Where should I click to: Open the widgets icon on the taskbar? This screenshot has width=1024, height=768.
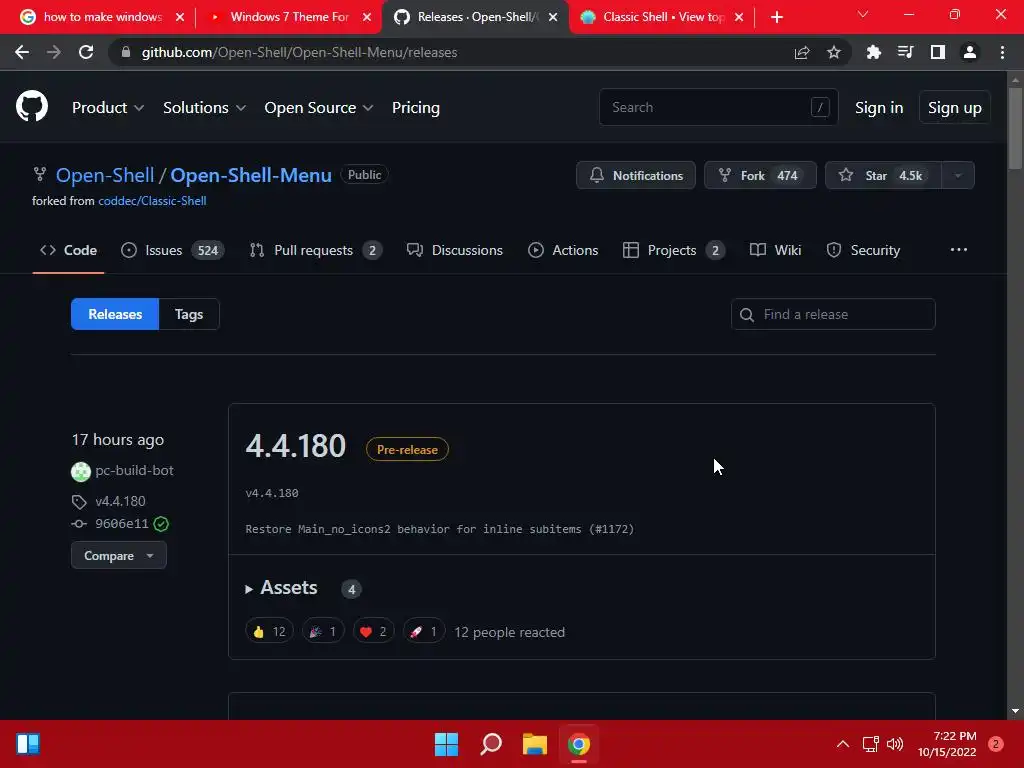pyautogui.click(x=27, y=744)
